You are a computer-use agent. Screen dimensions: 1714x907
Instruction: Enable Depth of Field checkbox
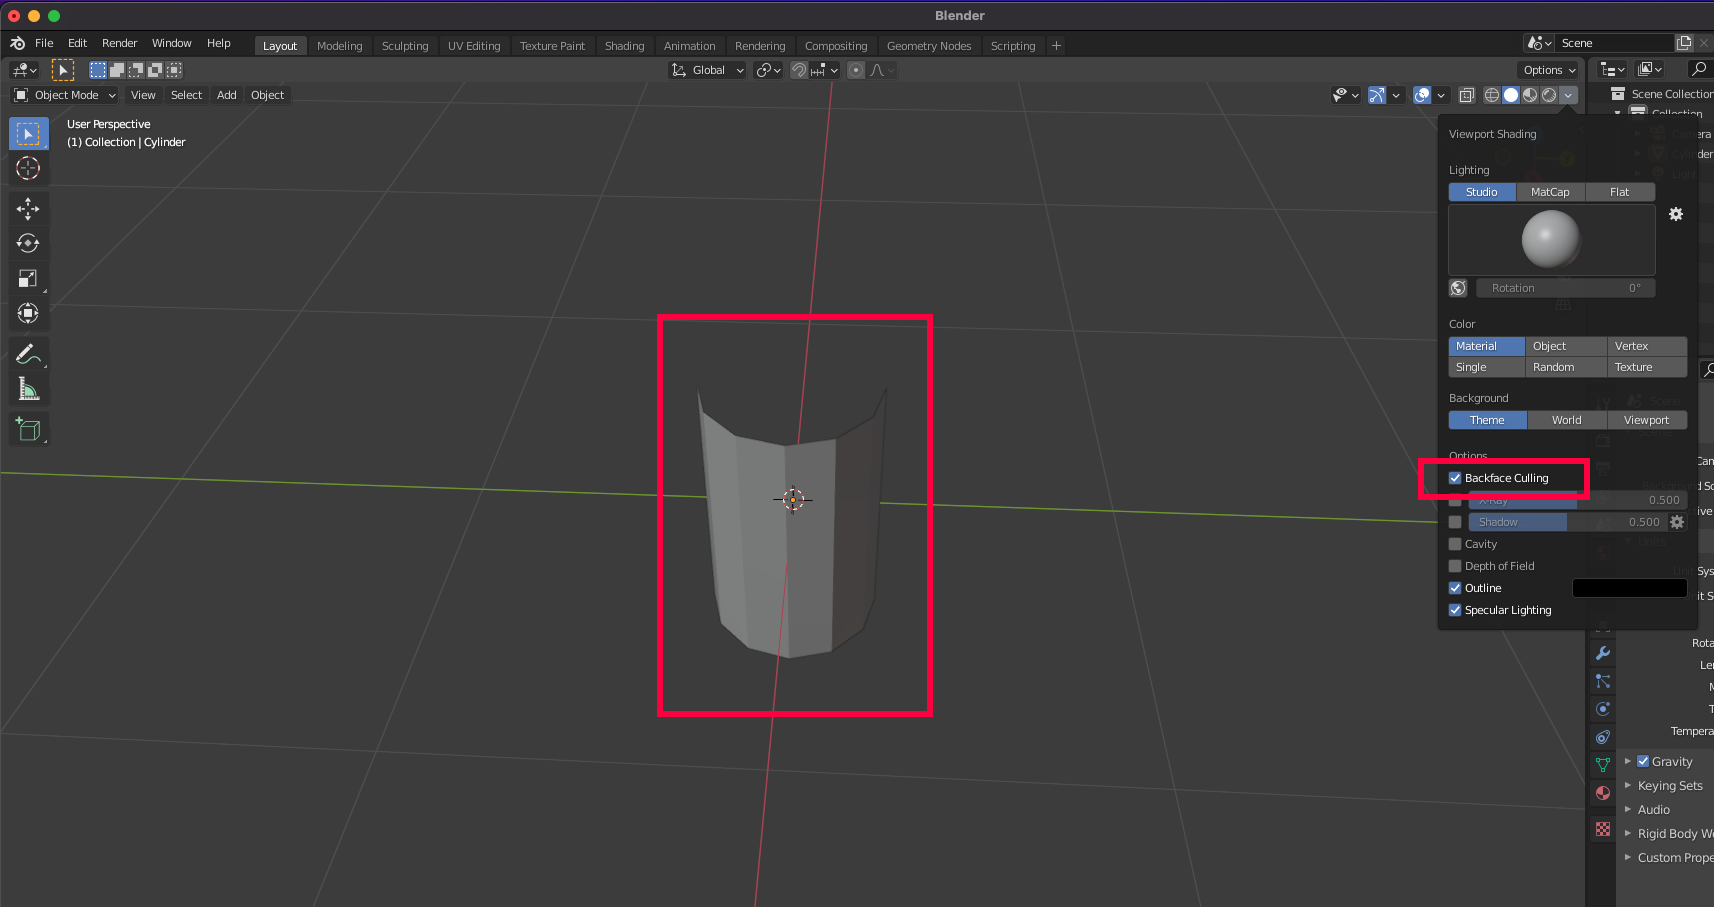(1455, 566)
